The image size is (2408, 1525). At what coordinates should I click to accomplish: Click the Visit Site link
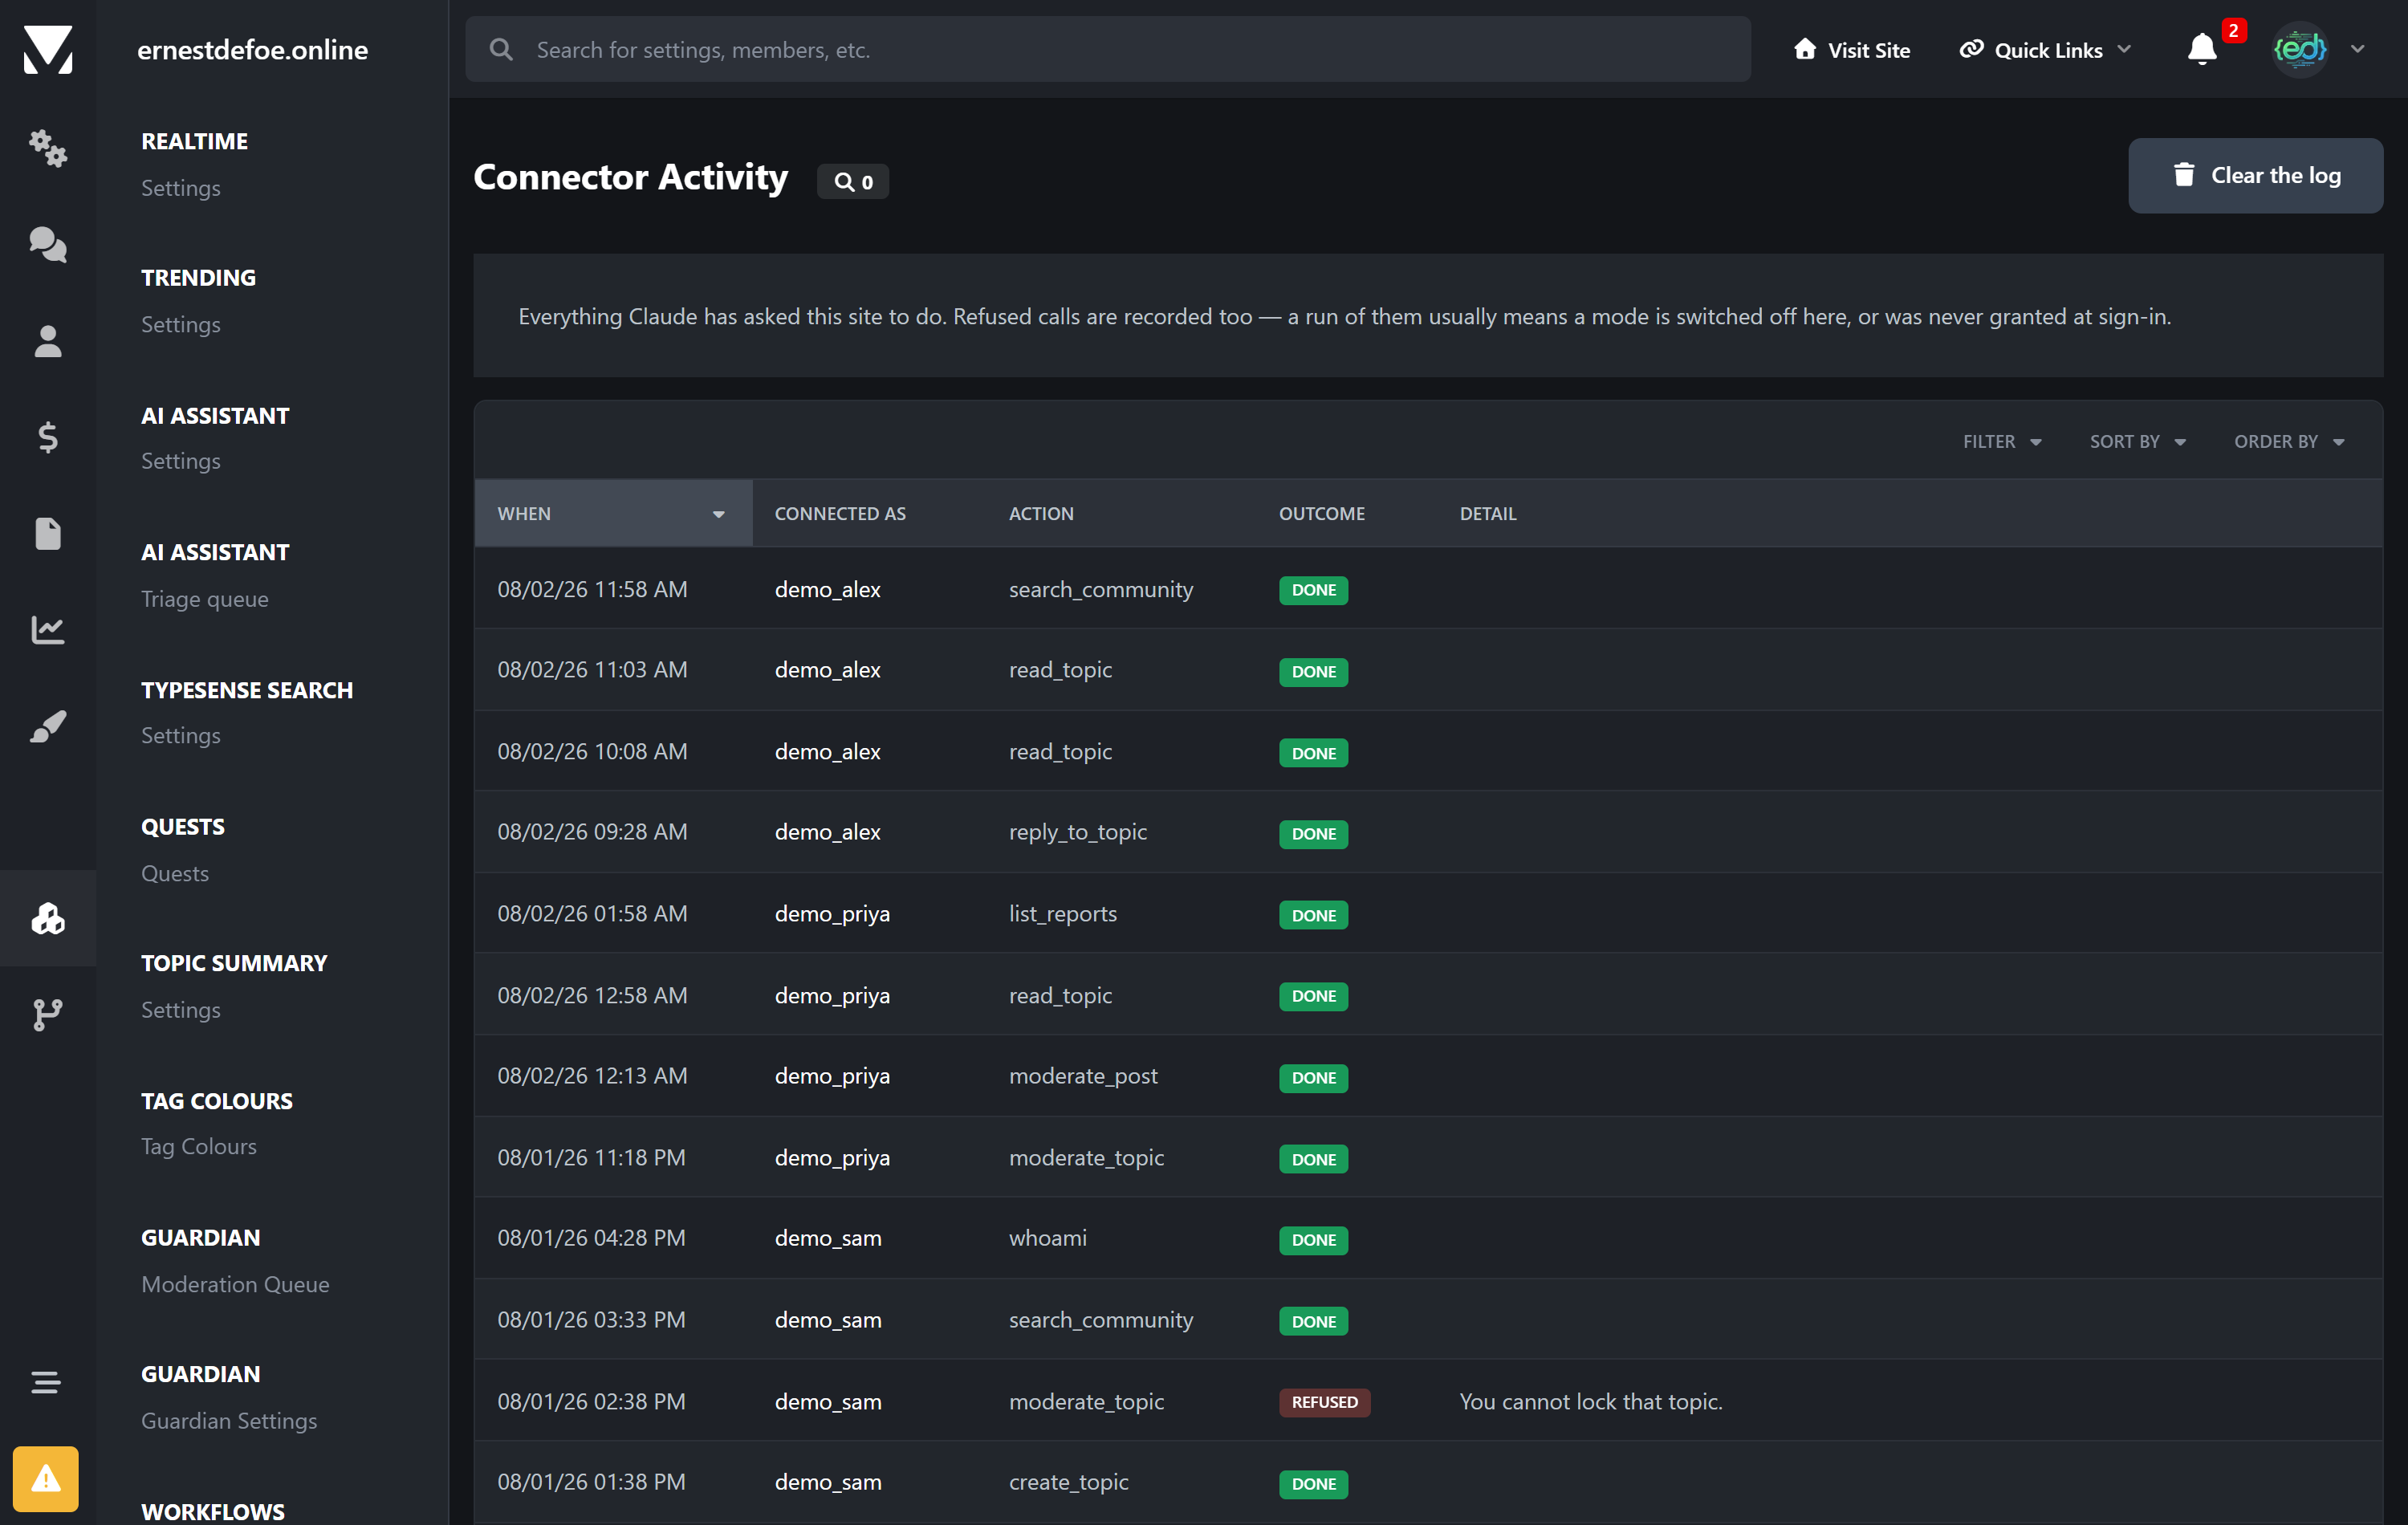[1851, 50]
